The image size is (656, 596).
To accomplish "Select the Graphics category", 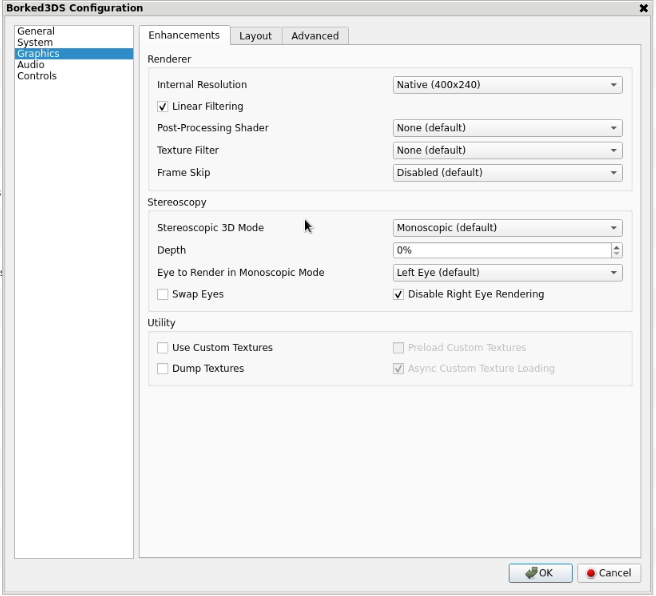I will click(x=74, y=54).
